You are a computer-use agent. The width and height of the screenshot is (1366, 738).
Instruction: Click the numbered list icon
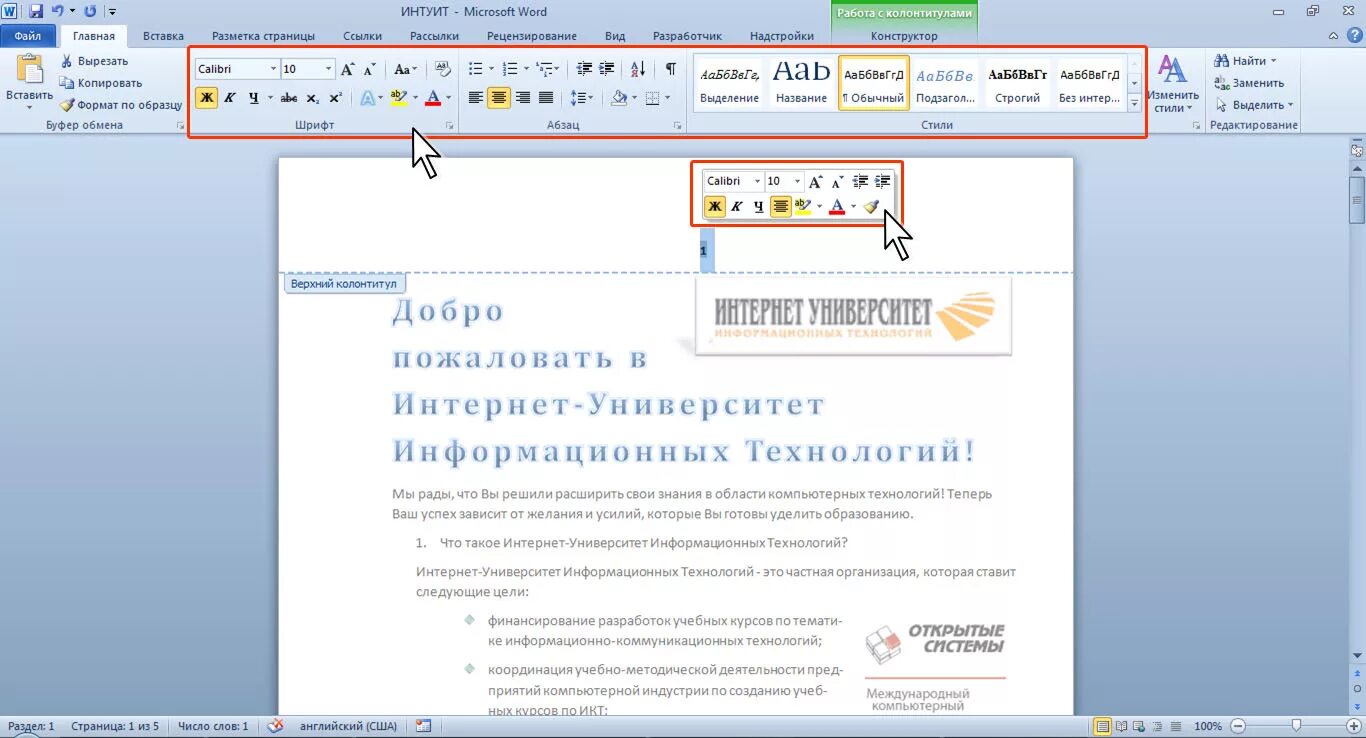point(509,69)
